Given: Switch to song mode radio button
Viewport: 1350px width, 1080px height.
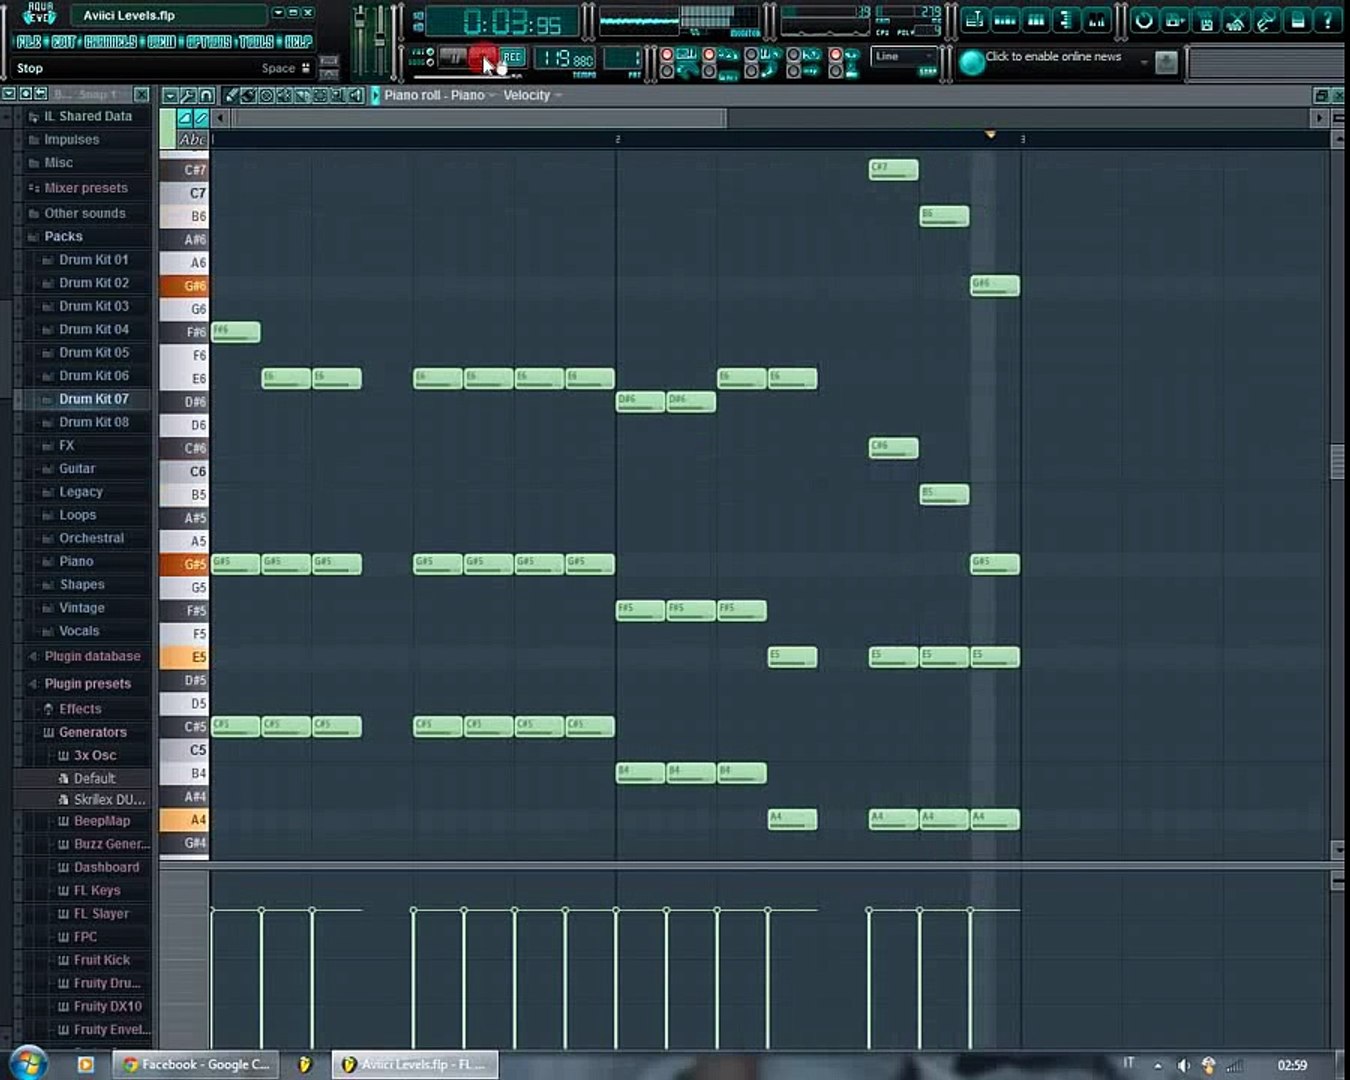Looking at the screenshot, I should pos(430,62).
